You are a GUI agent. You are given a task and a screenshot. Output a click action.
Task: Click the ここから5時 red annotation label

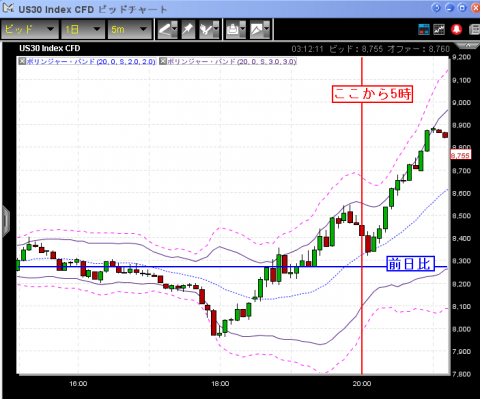pyautogui.click(x=372, y=94)
